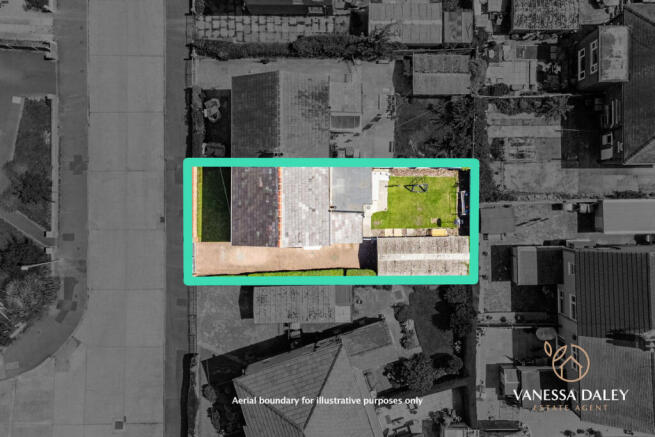Click the hedge row along the driveway
655x437 pixels.
pos(310,272)
